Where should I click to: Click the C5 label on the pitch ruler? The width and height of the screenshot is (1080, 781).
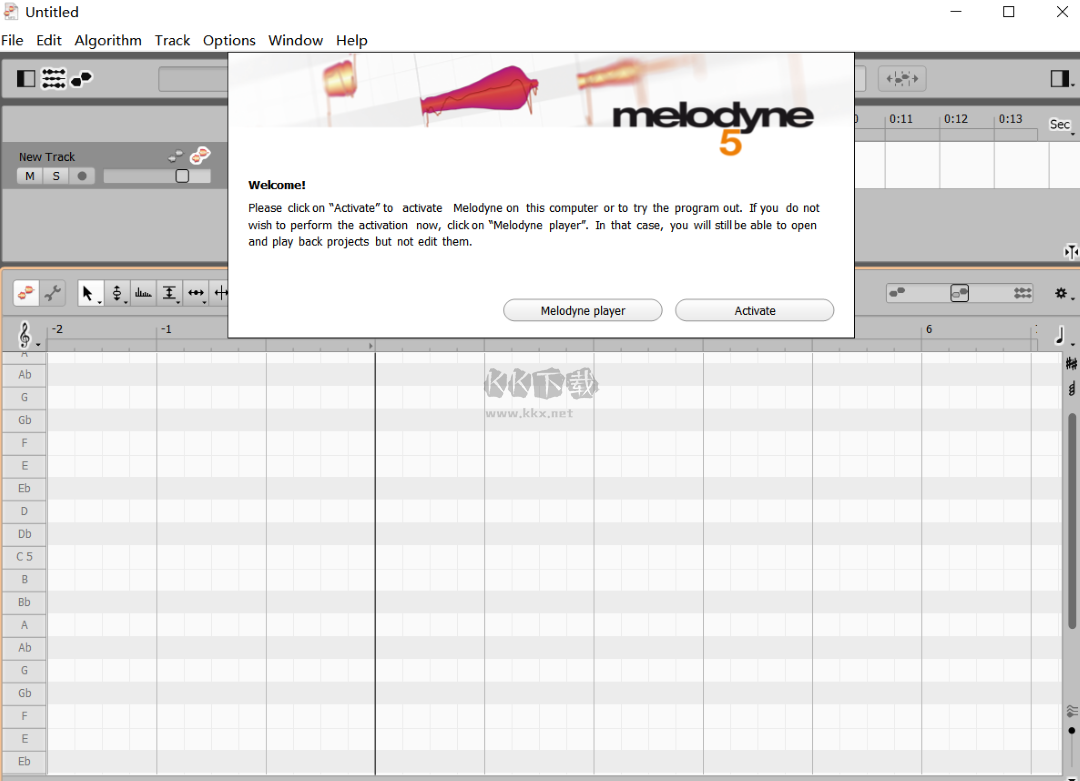point(24,556)
